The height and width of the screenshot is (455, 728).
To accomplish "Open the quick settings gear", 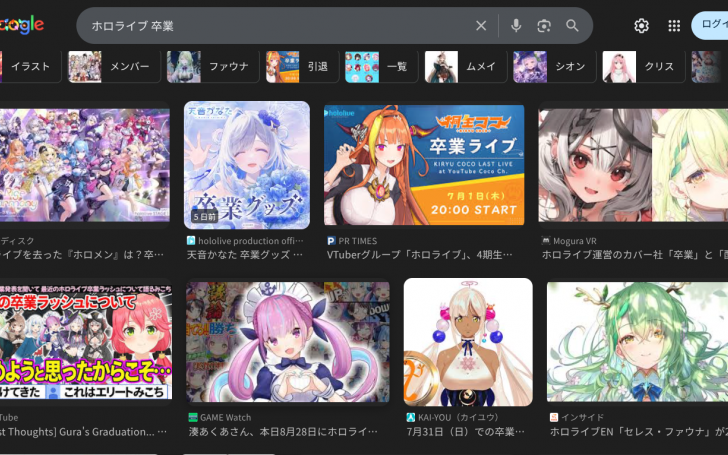I will pyautogui.click(x=641, y=26).
